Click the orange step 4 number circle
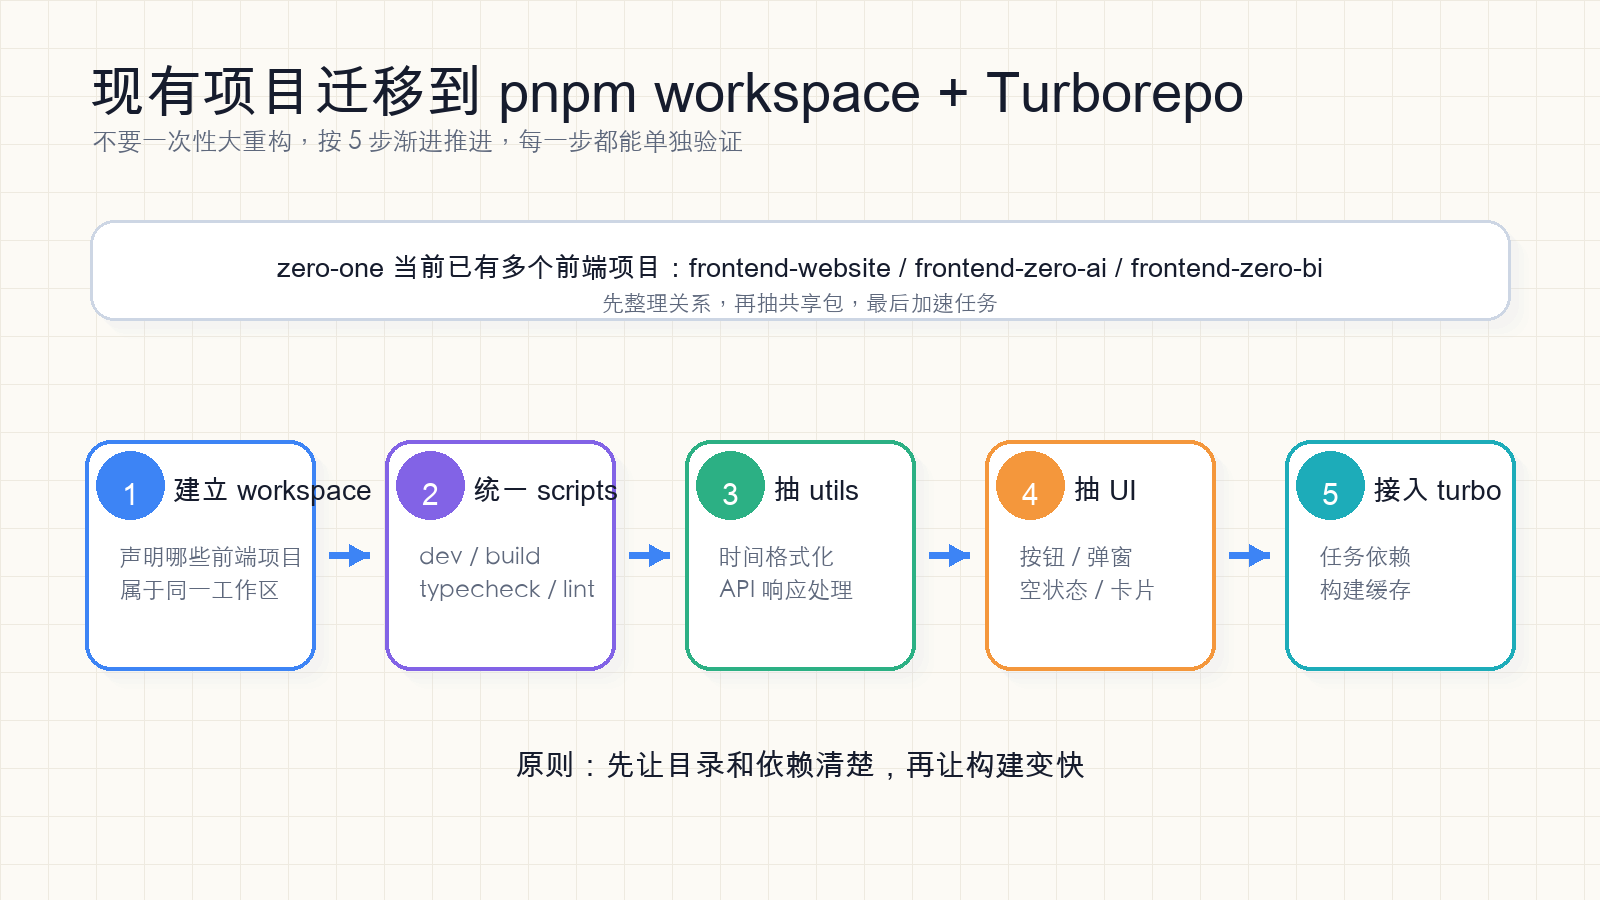The height and width of the screenshot is (900, 1600). click(x=1030, y=486)
